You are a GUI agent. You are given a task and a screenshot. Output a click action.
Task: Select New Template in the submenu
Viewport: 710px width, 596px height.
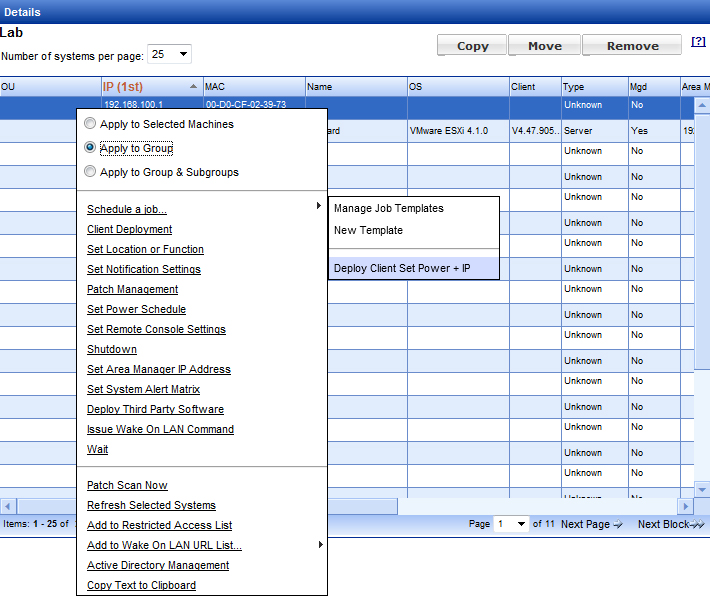(x=368, y=230)
